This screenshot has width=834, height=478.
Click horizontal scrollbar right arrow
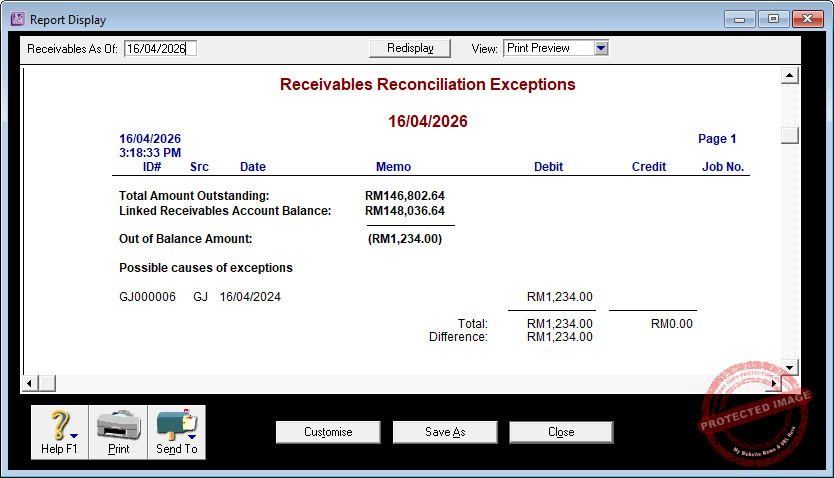[x=773, y=383]
